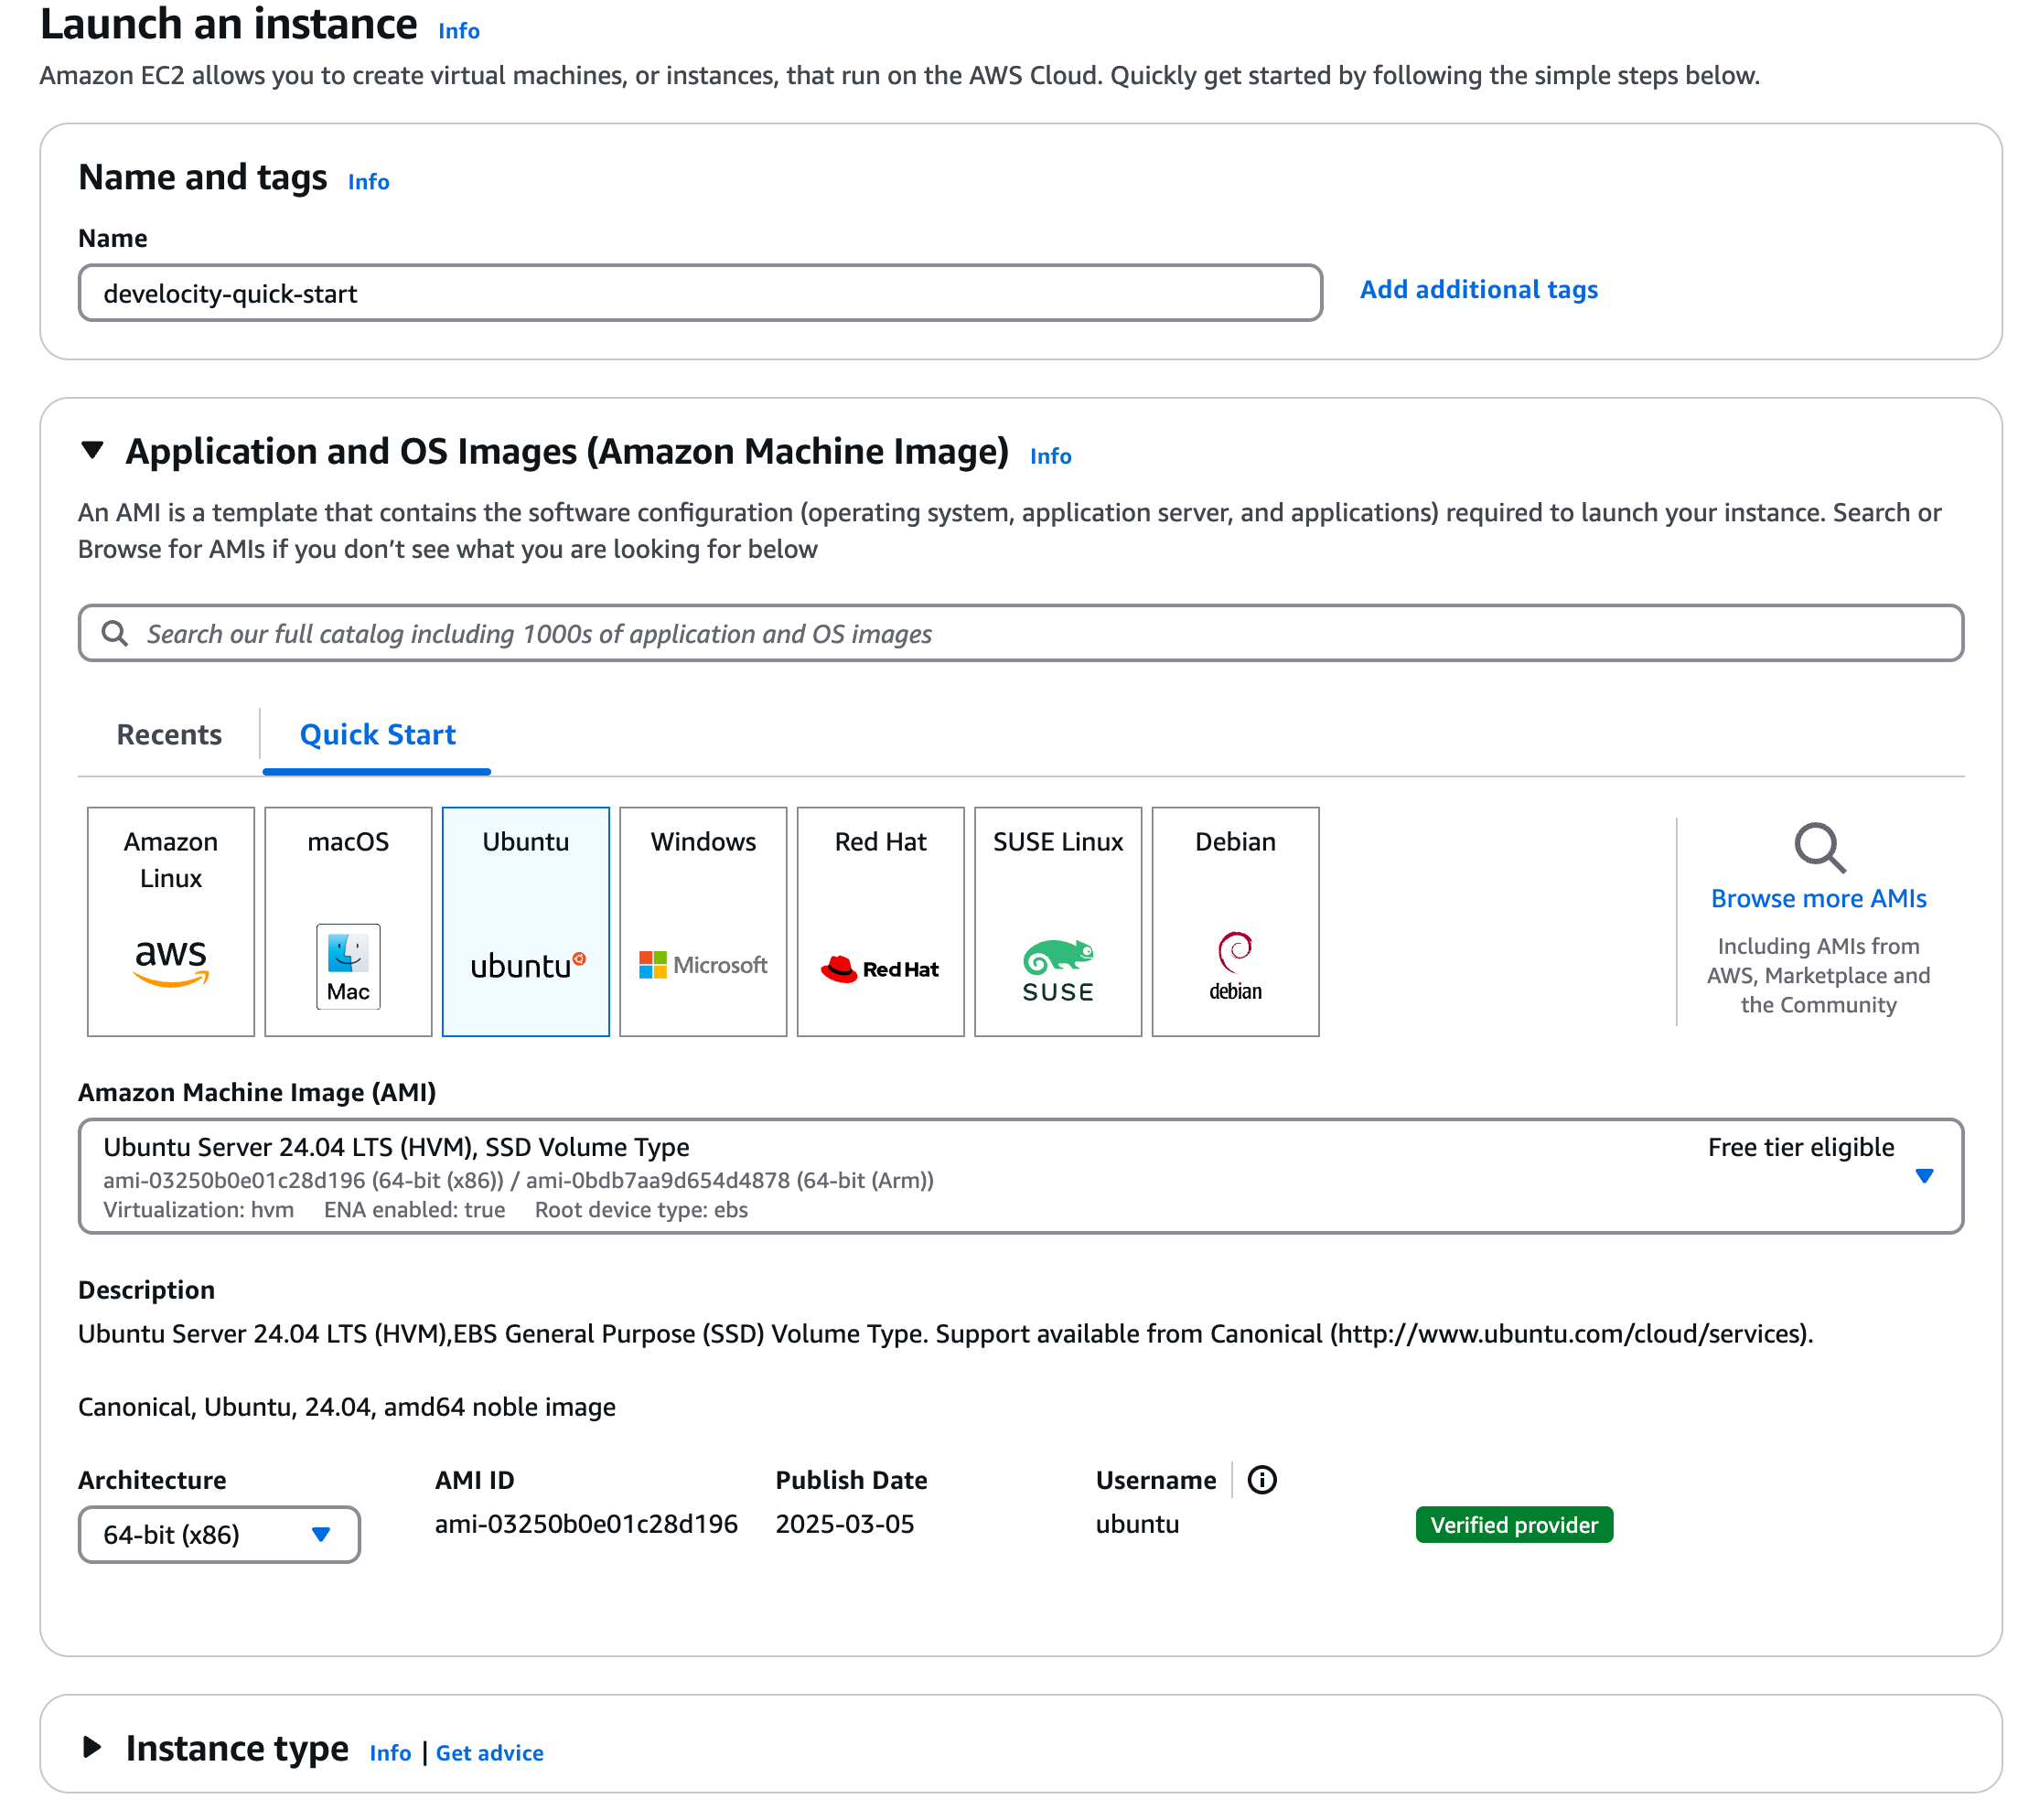The height and width of the screenshot is (1820, 2018).
Task: Select the Amazon Linux AMI icon
Action: coord(169,962)
